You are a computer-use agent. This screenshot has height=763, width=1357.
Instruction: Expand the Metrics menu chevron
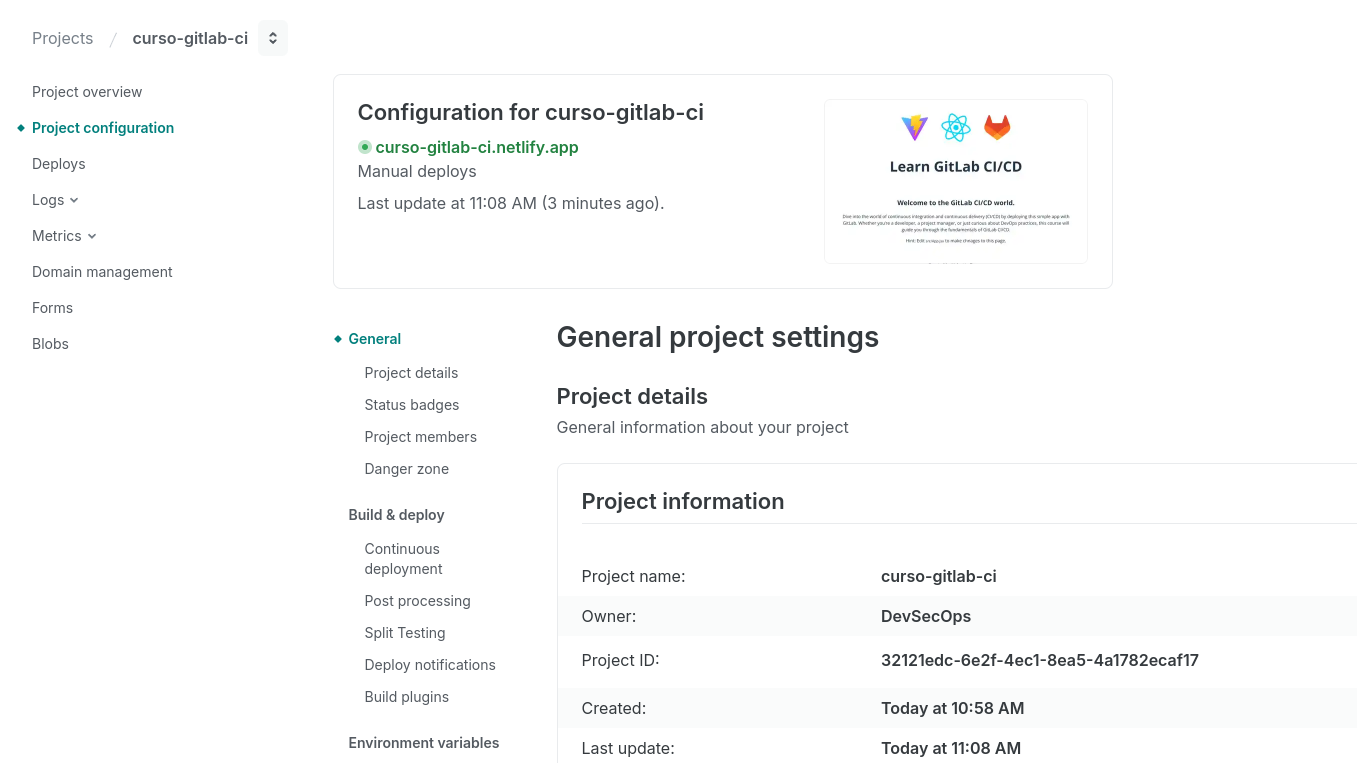(x=92, y=236)
